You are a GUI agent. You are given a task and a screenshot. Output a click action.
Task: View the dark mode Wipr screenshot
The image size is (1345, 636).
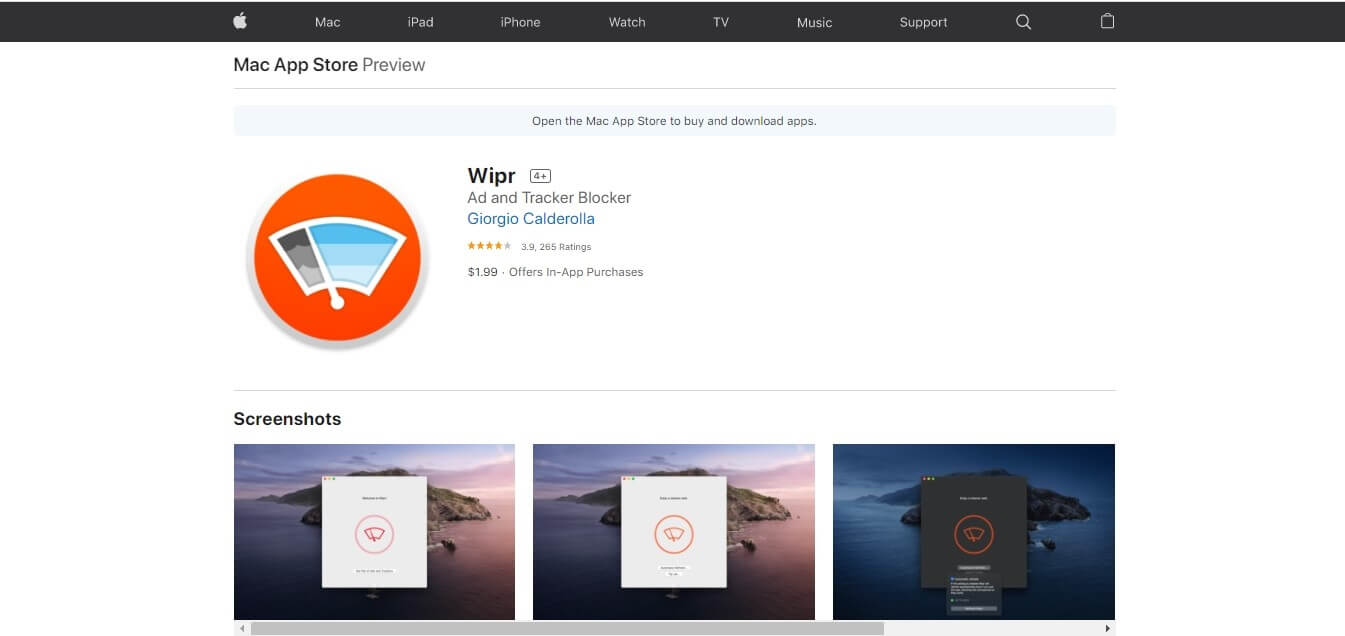coord(973,532)
